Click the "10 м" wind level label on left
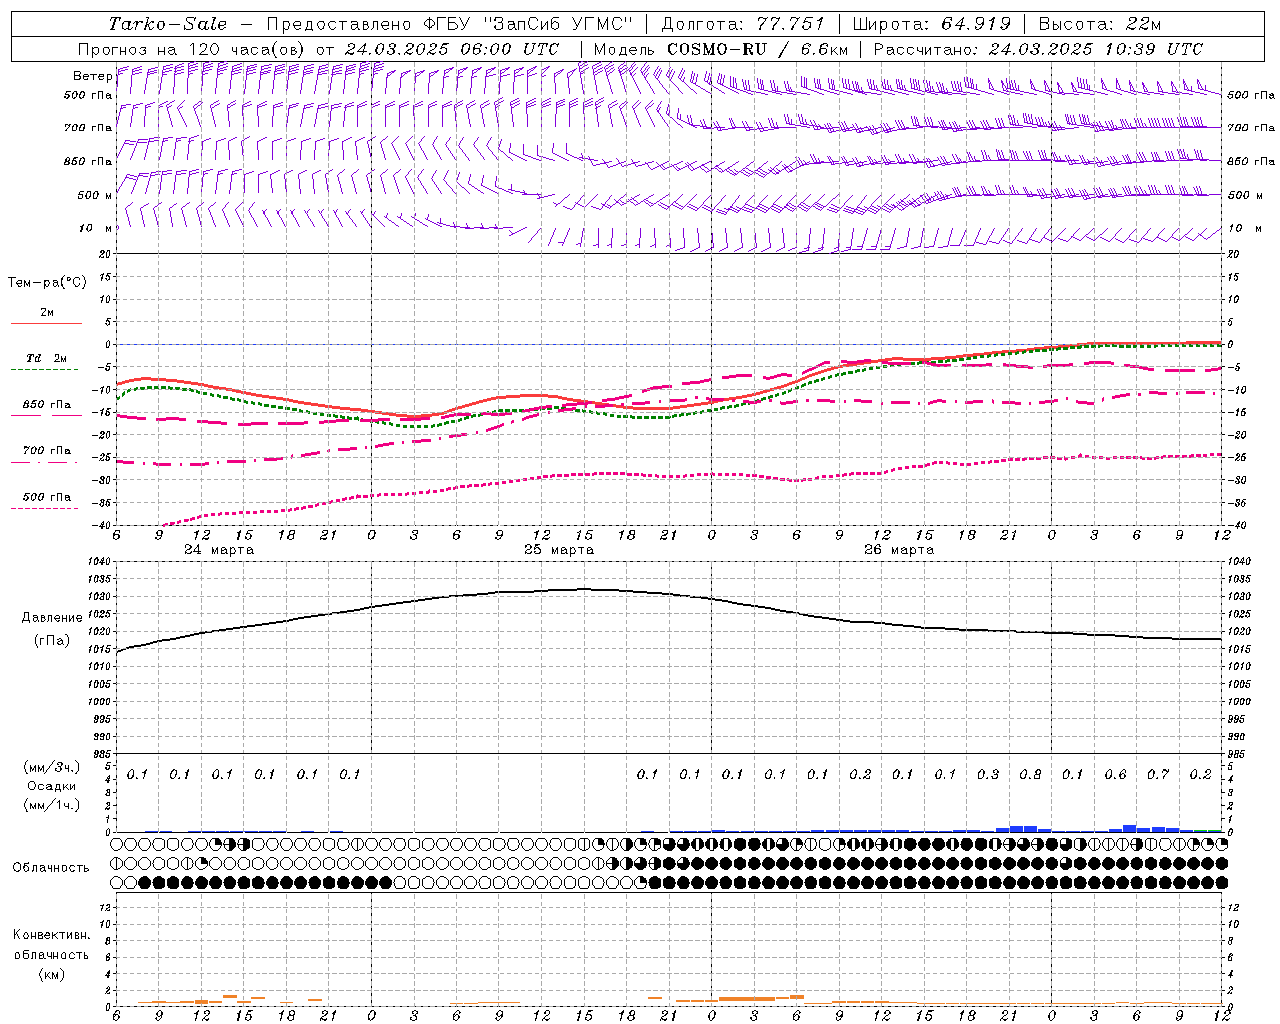This screenshot has height=1024, width=1280. [x=95, y=228]
